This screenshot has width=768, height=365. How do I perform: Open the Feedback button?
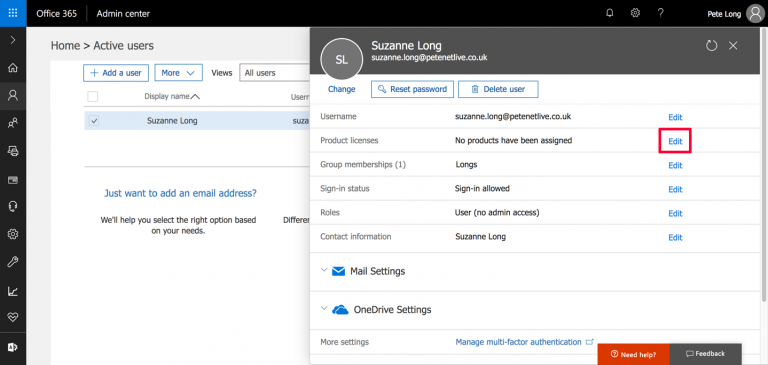(705, 354)
